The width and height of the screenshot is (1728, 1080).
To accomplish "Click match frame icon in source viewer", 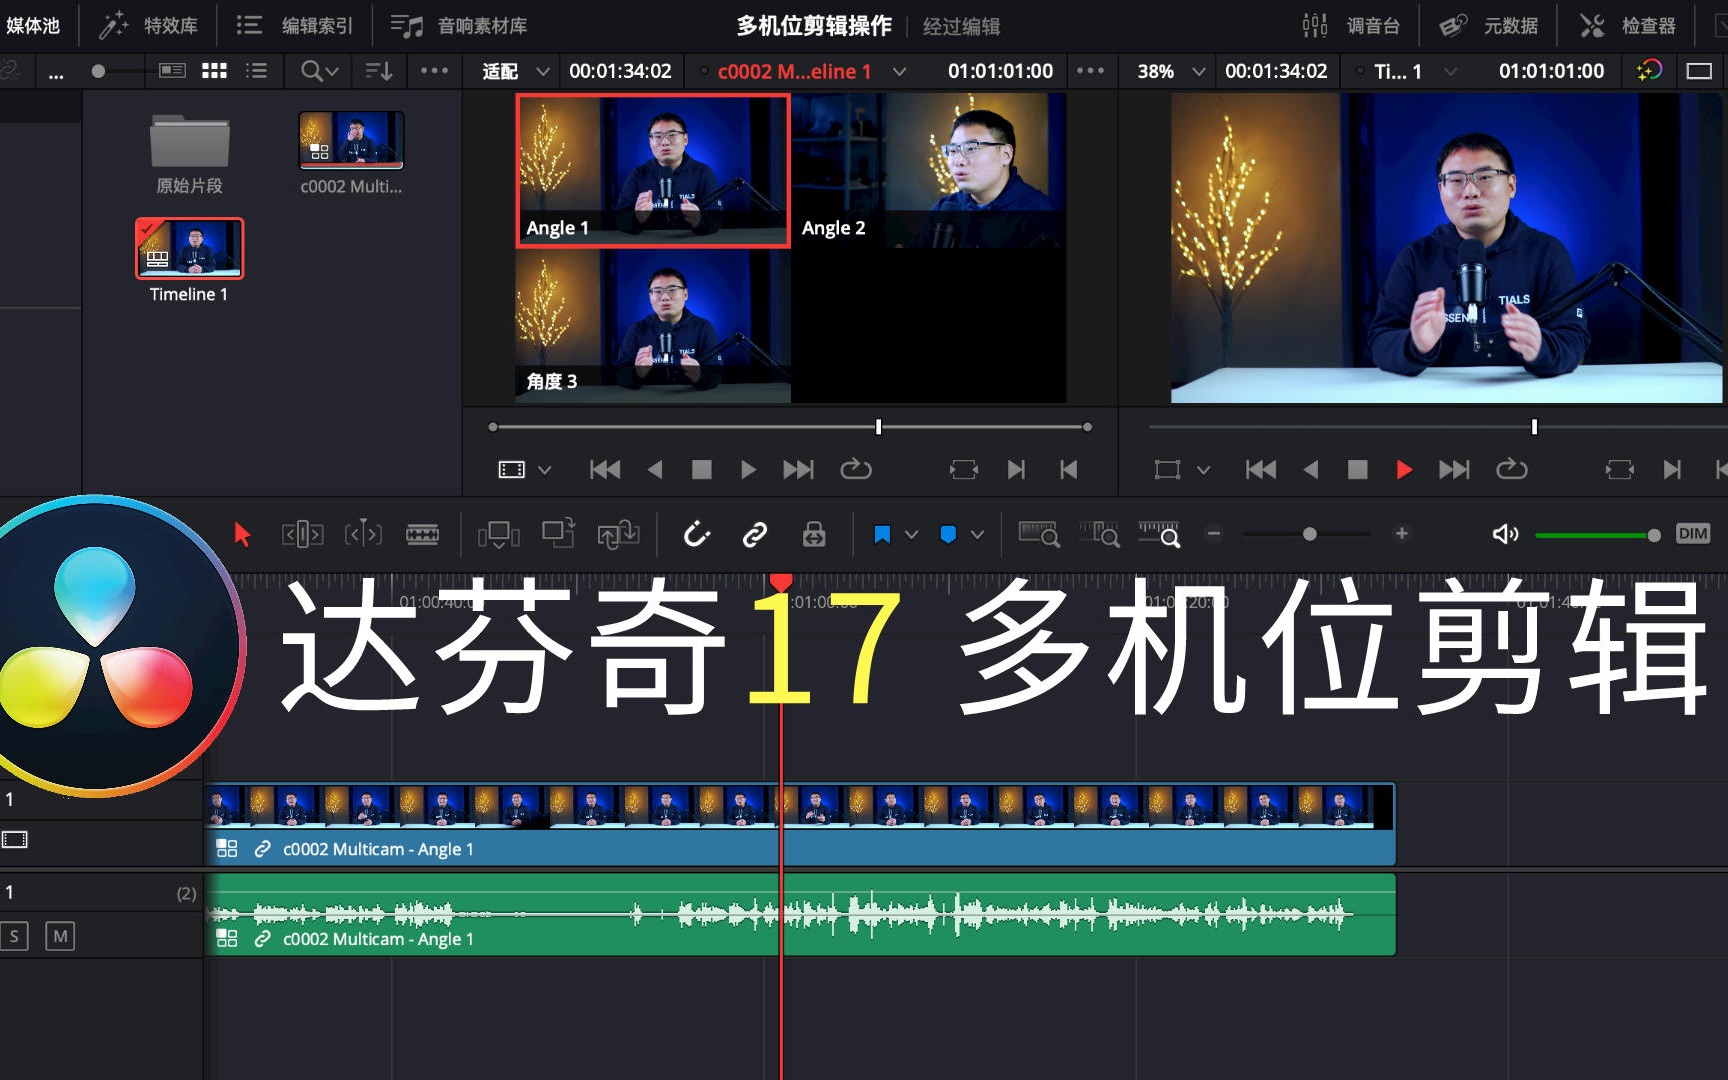I will 964,470.
